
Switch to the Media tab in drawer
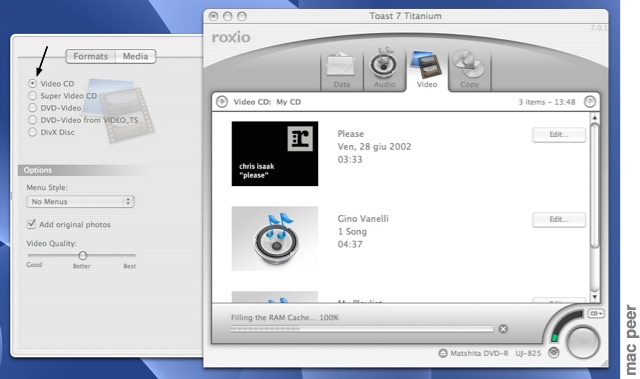coord(136,56)
